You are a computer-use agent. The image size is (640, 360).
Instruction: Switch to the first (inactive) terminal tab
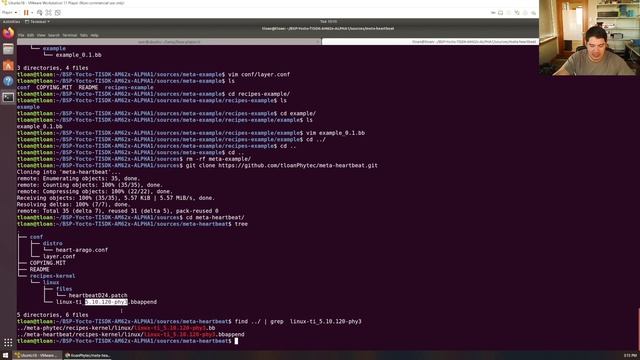click(x=169, y=42)
